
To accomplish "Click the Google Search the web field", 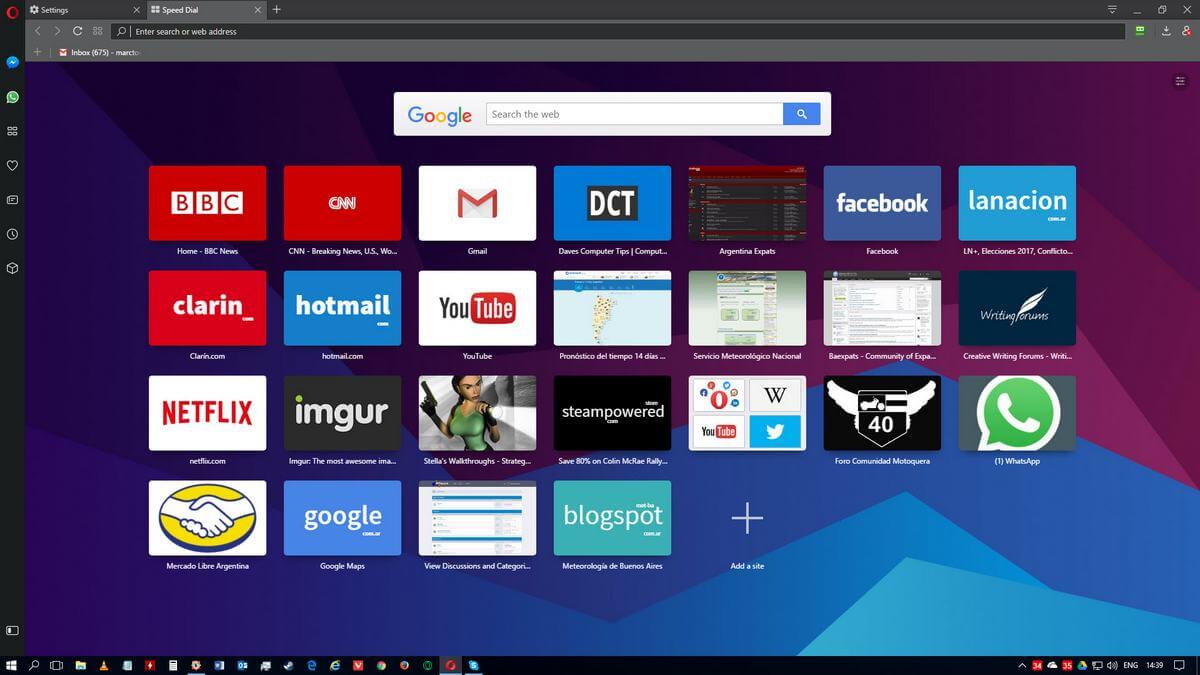I will tap(634, 114).
